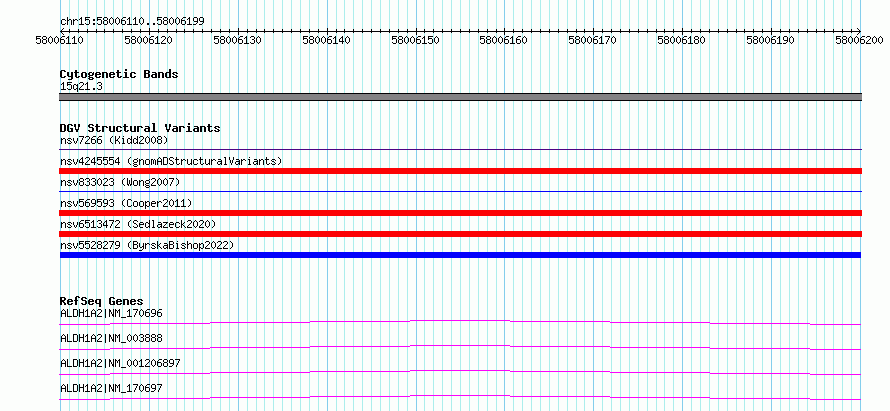Click ruler position 58006130
890x411 pixels.
pyautogui.click(x=238, y=40)
